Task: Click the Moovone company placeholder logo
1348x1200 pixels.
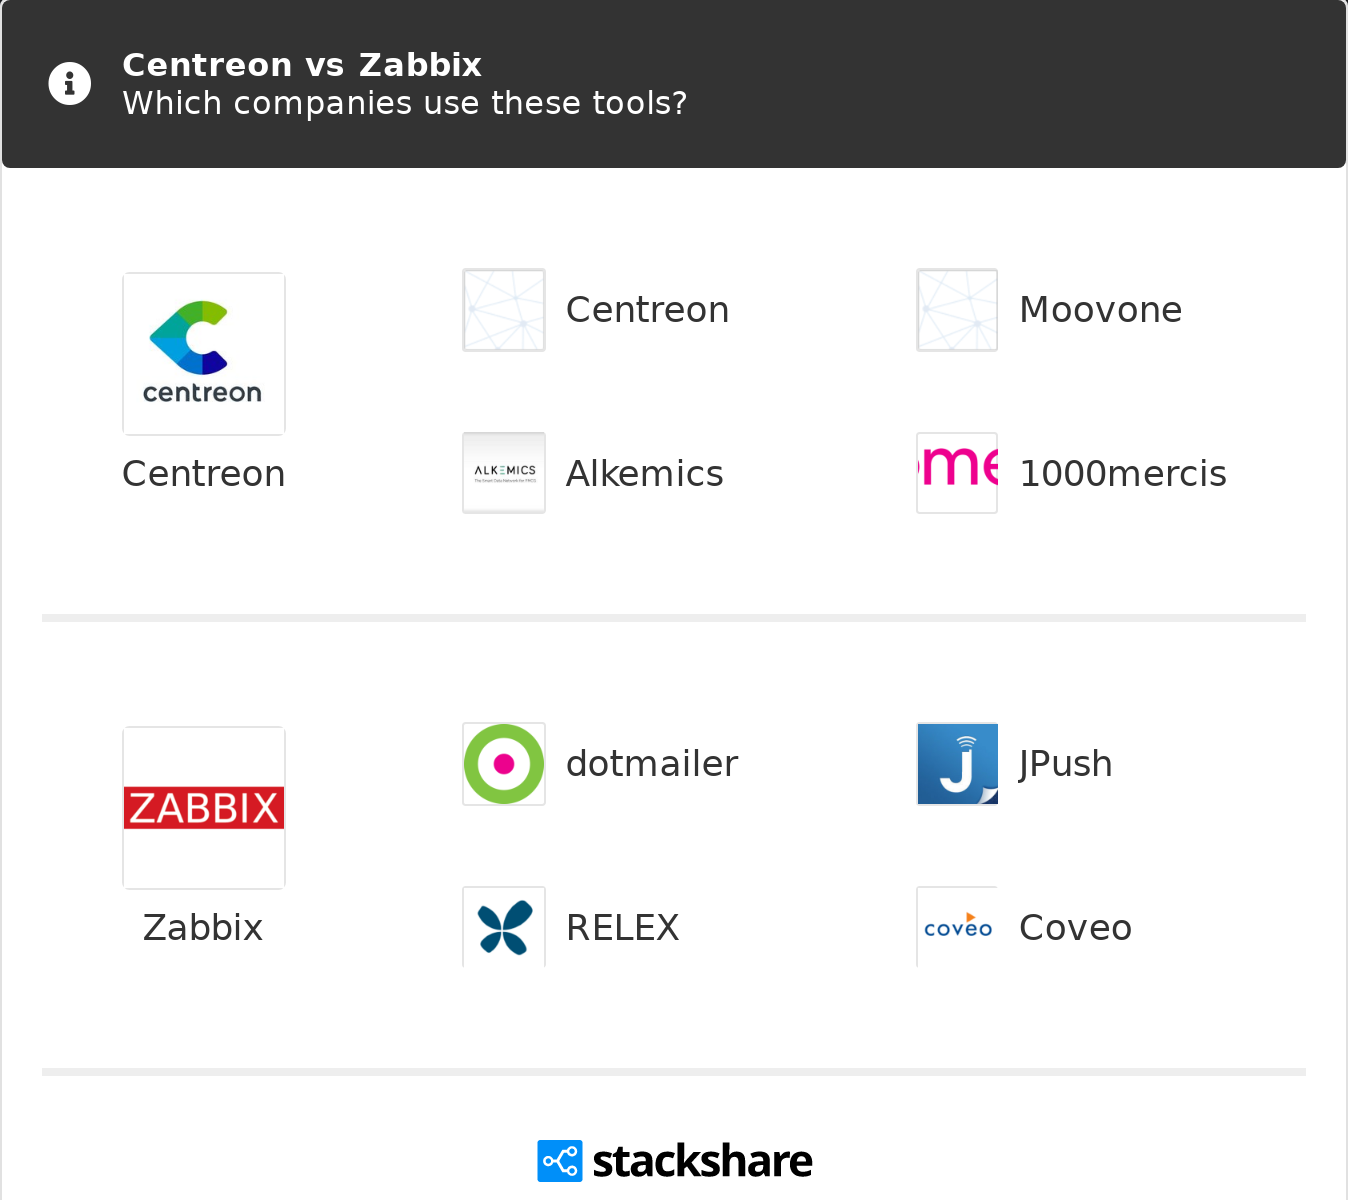Action: tap(957, 310)
